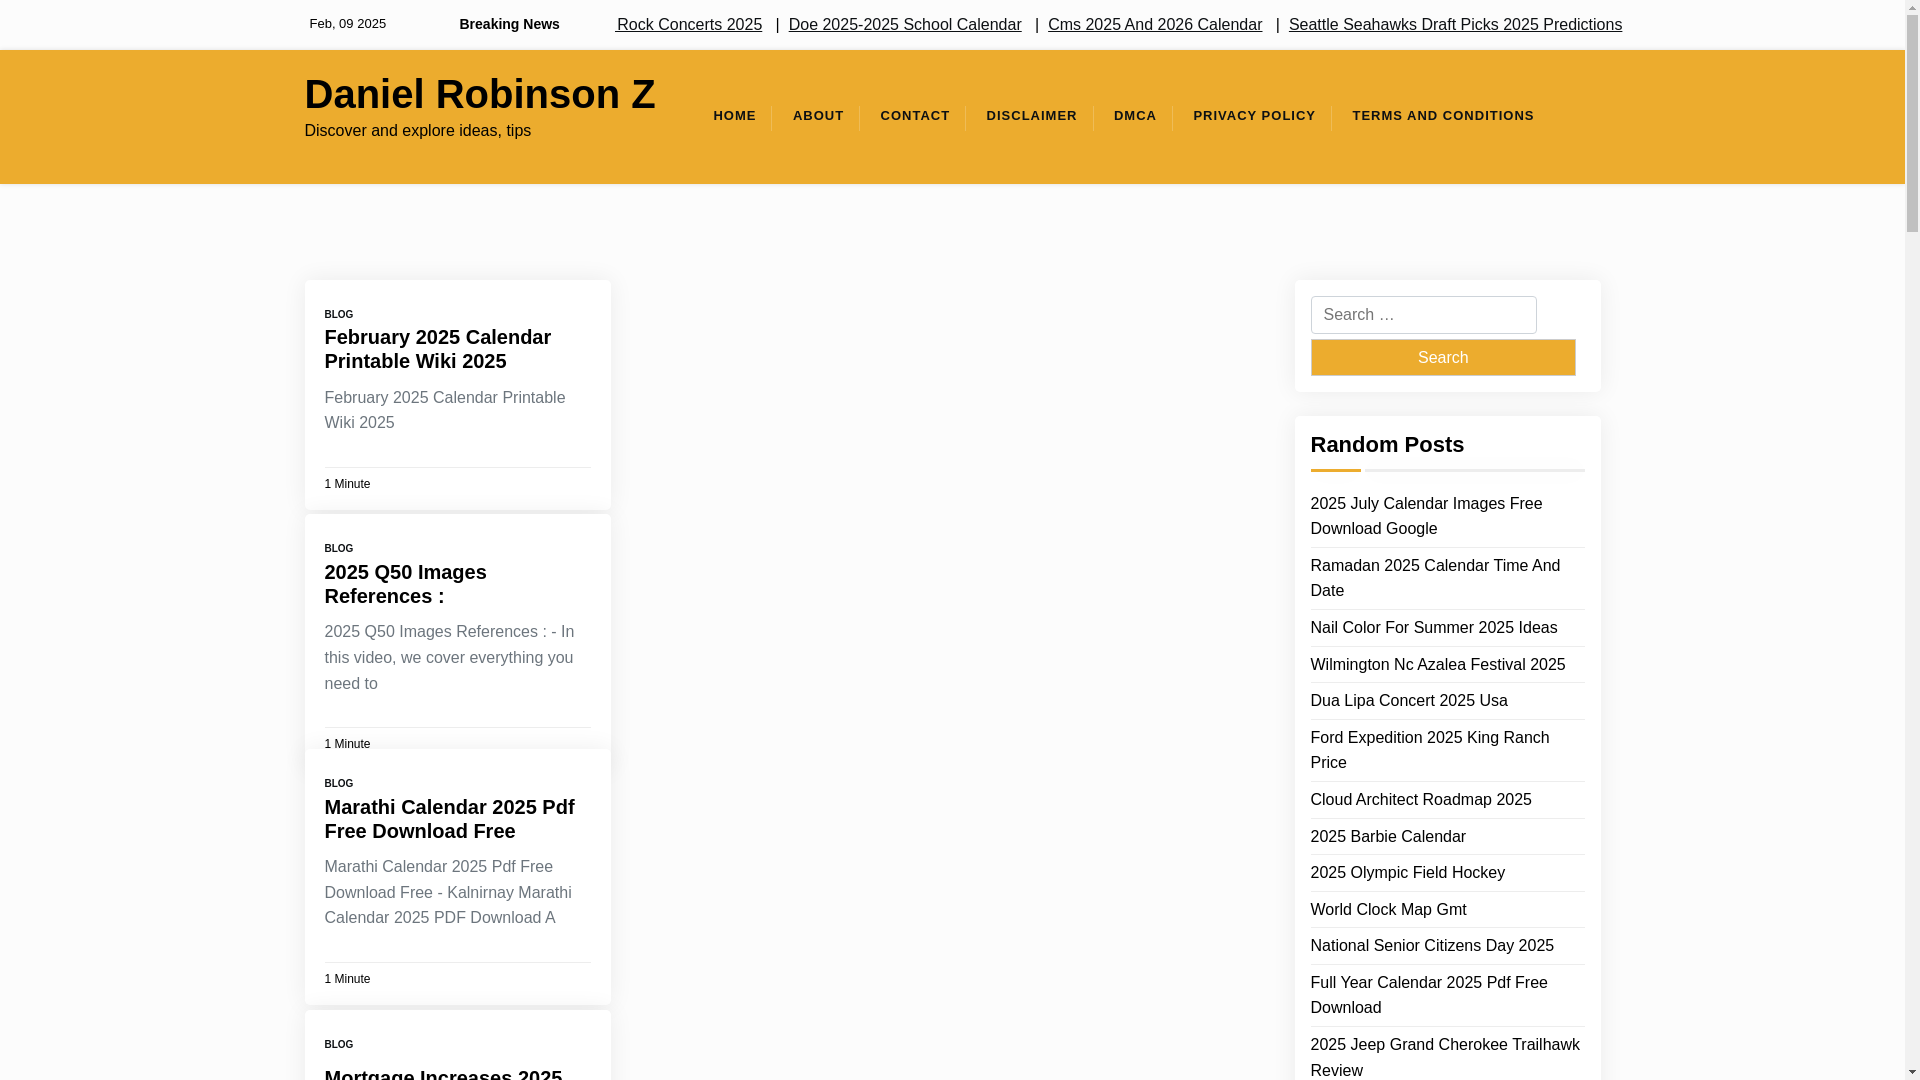Open the DMCA page
1920x1080 pixels.
tap(1135, 116)
